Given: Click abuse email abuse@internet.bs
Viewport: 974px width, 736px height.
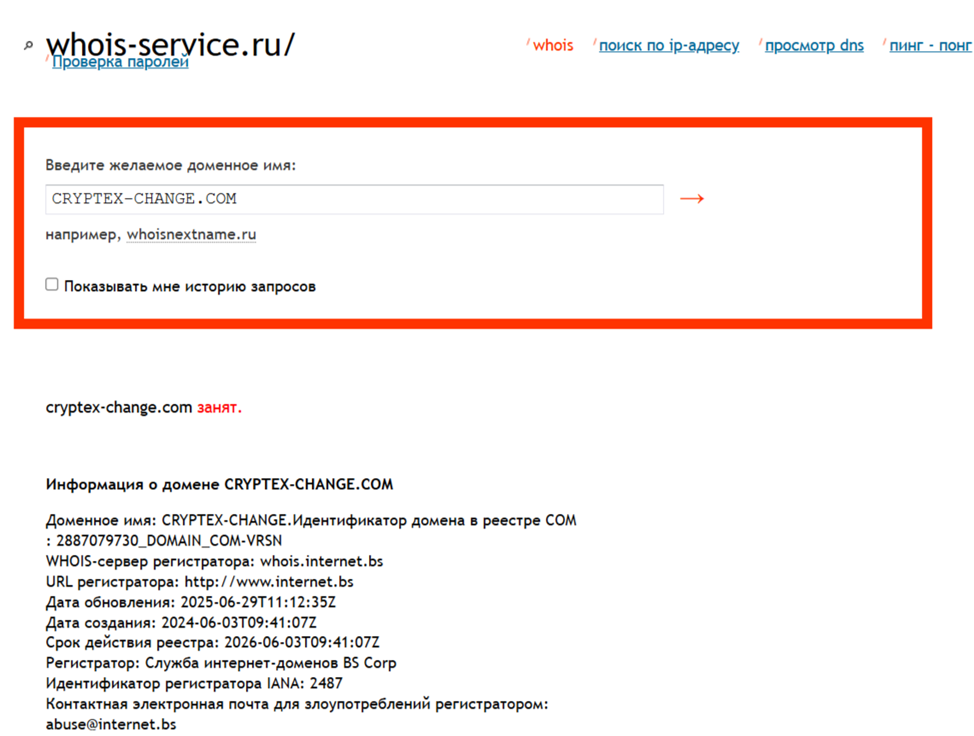Looking at the screenshot, I should click(111, 724).
